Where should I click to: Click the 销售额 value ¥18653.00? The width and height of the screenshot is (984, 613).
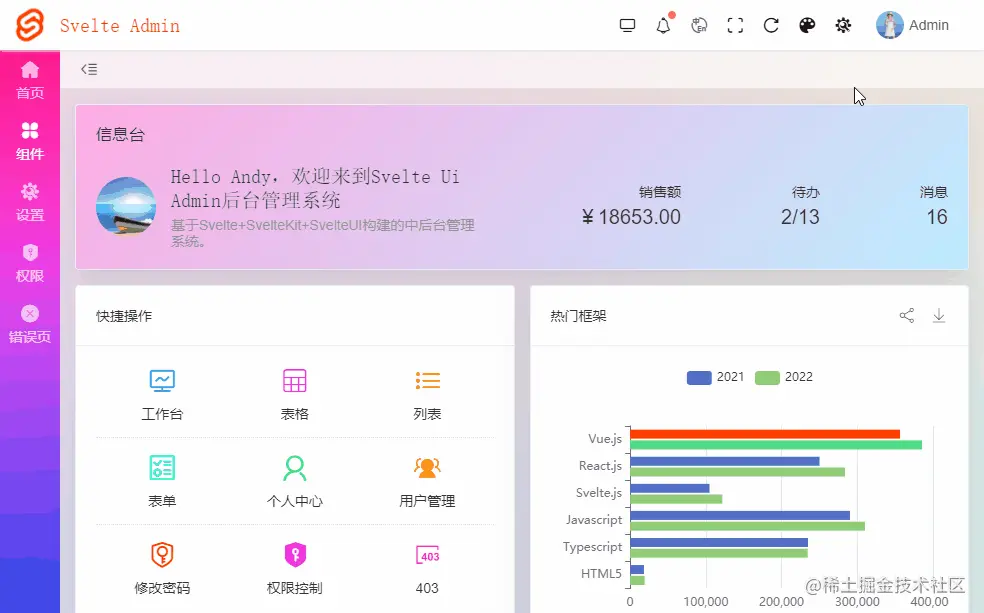click(x=631, y=217)
